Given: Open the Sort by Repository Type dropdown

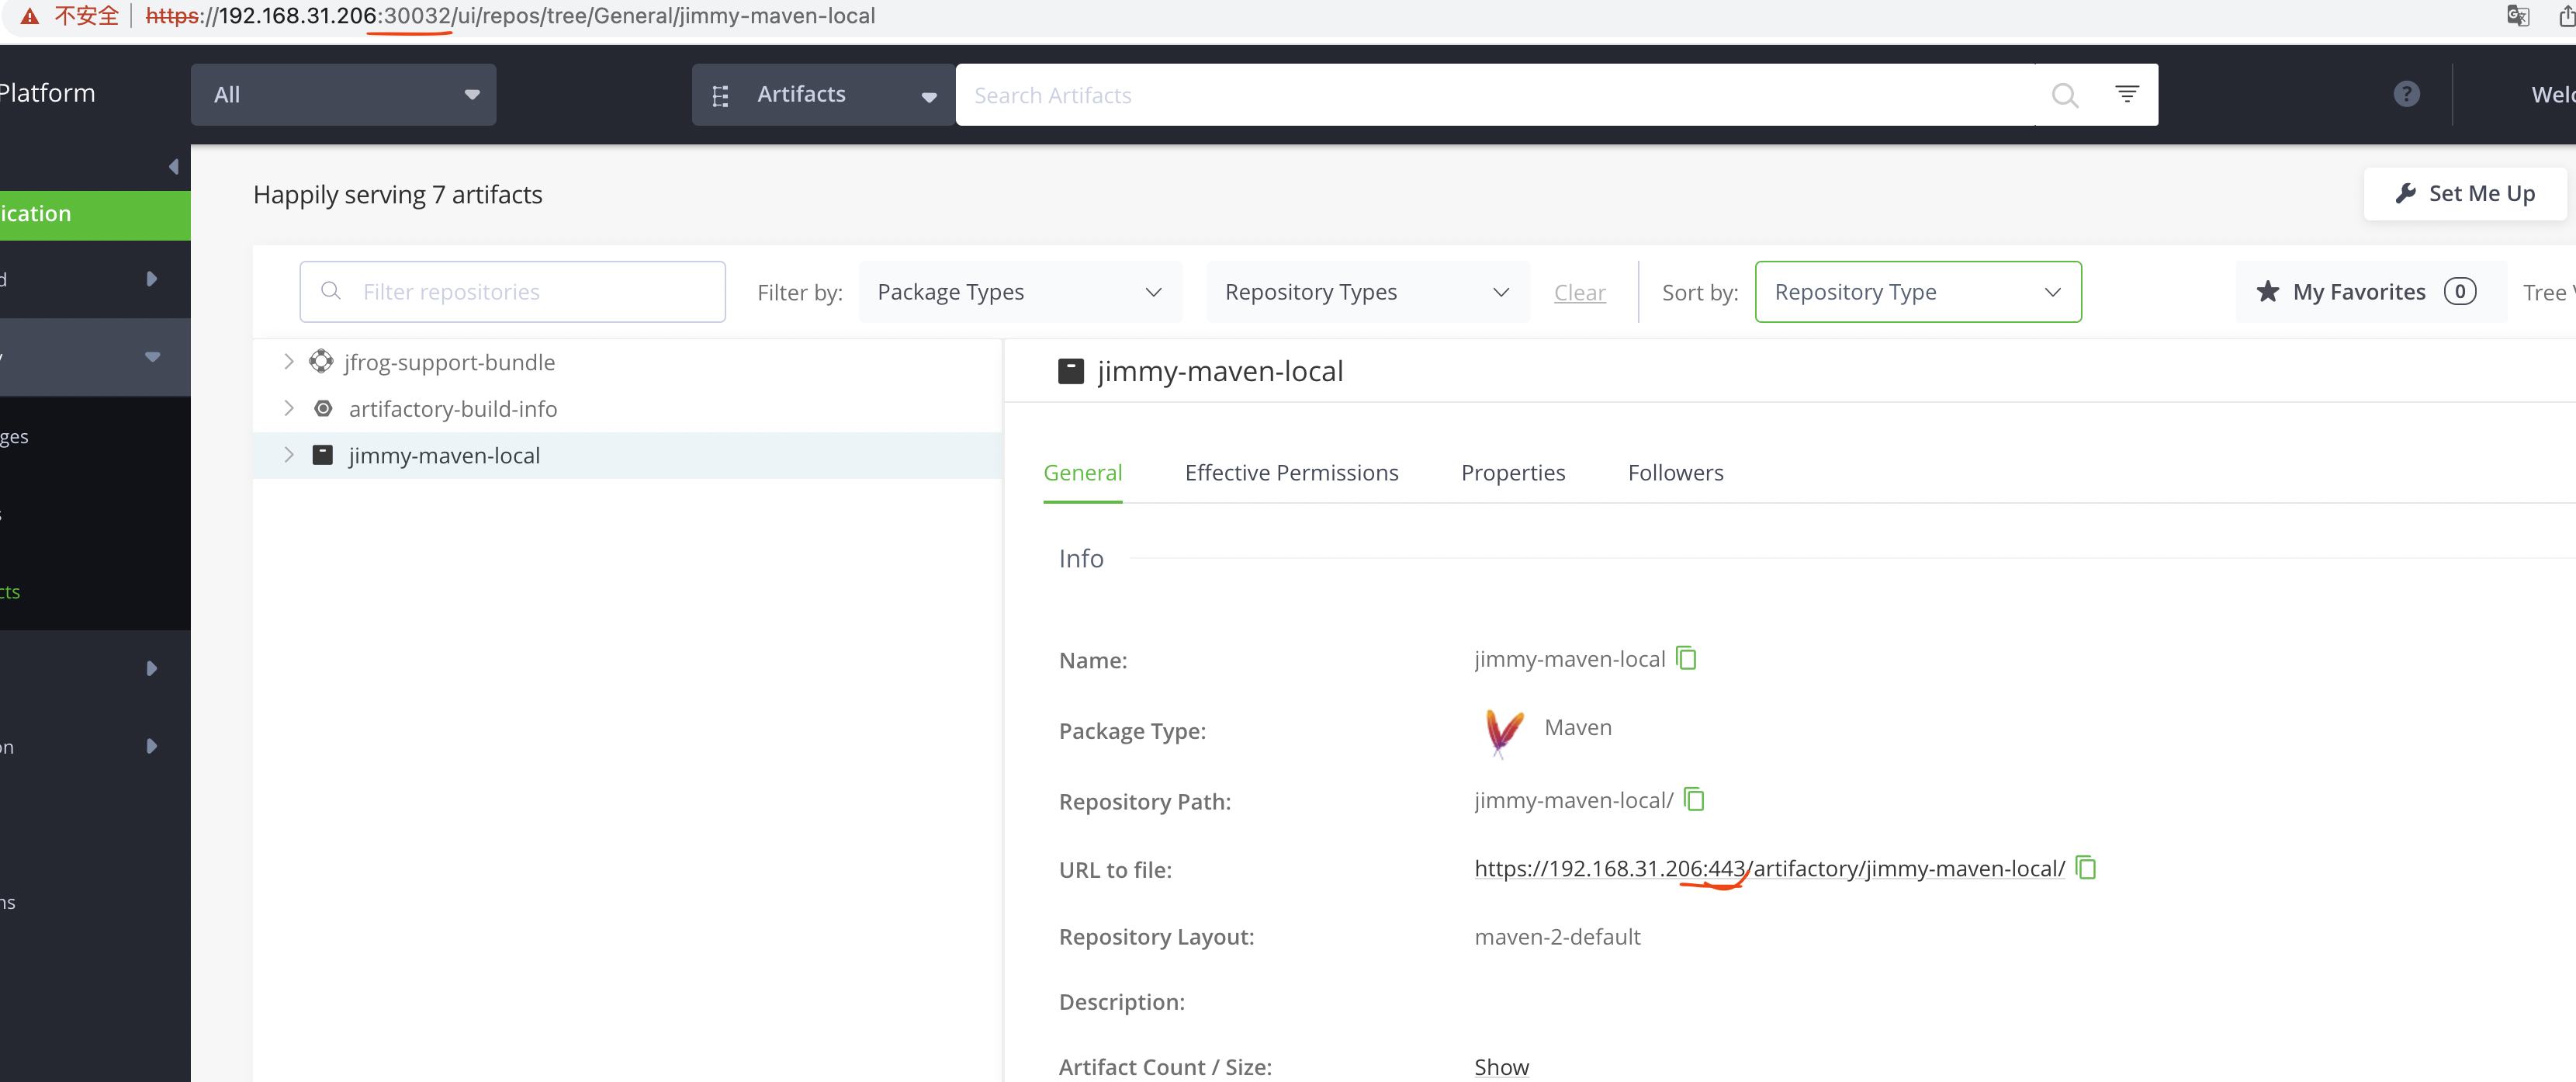Looking at the screenshot, I should [1918, 292].
